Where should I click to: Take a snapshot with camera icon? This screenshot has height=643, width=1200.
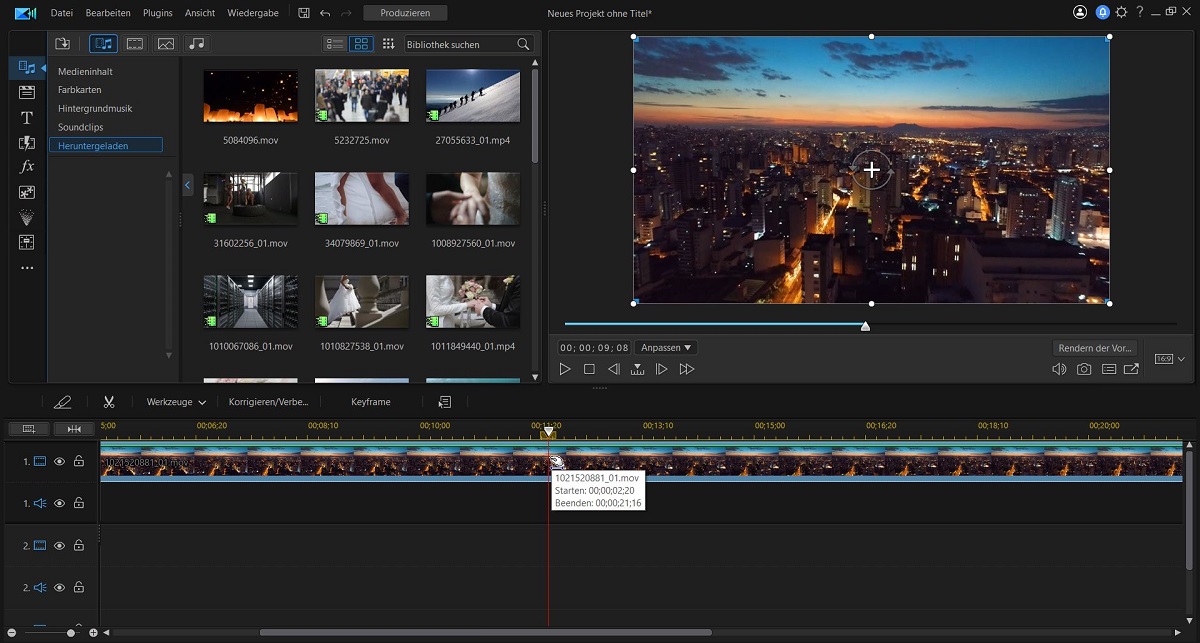(x=1084, y=369)
